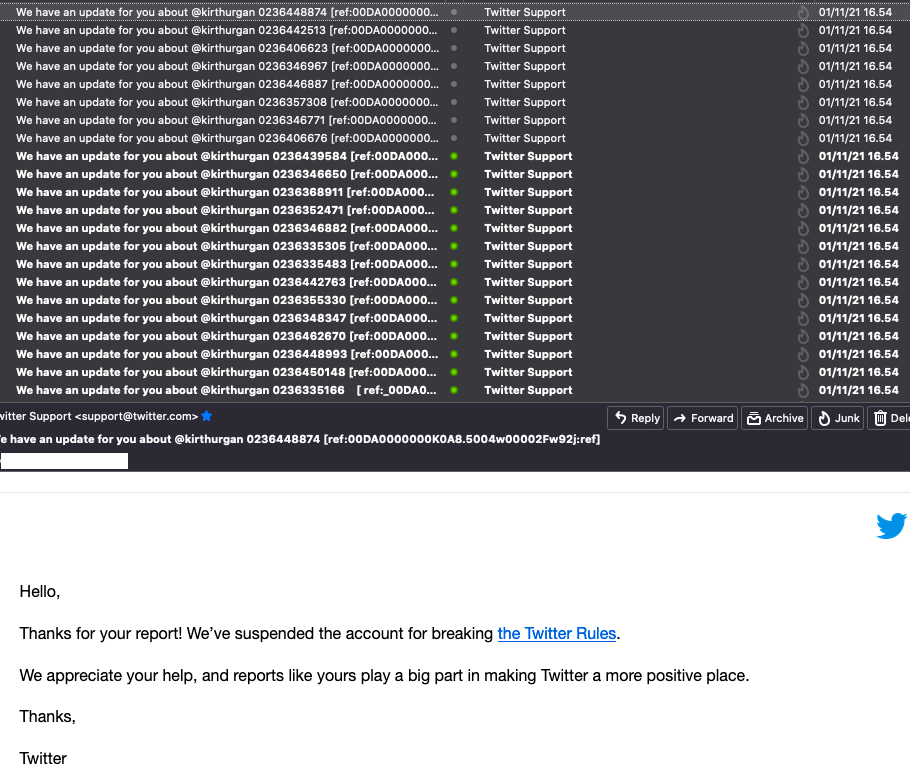Image resolution: width=910 pixels, height=774 pixels.
Task: Select unread message about @kirthurgan 0236335483
Action: pos(227,264)
